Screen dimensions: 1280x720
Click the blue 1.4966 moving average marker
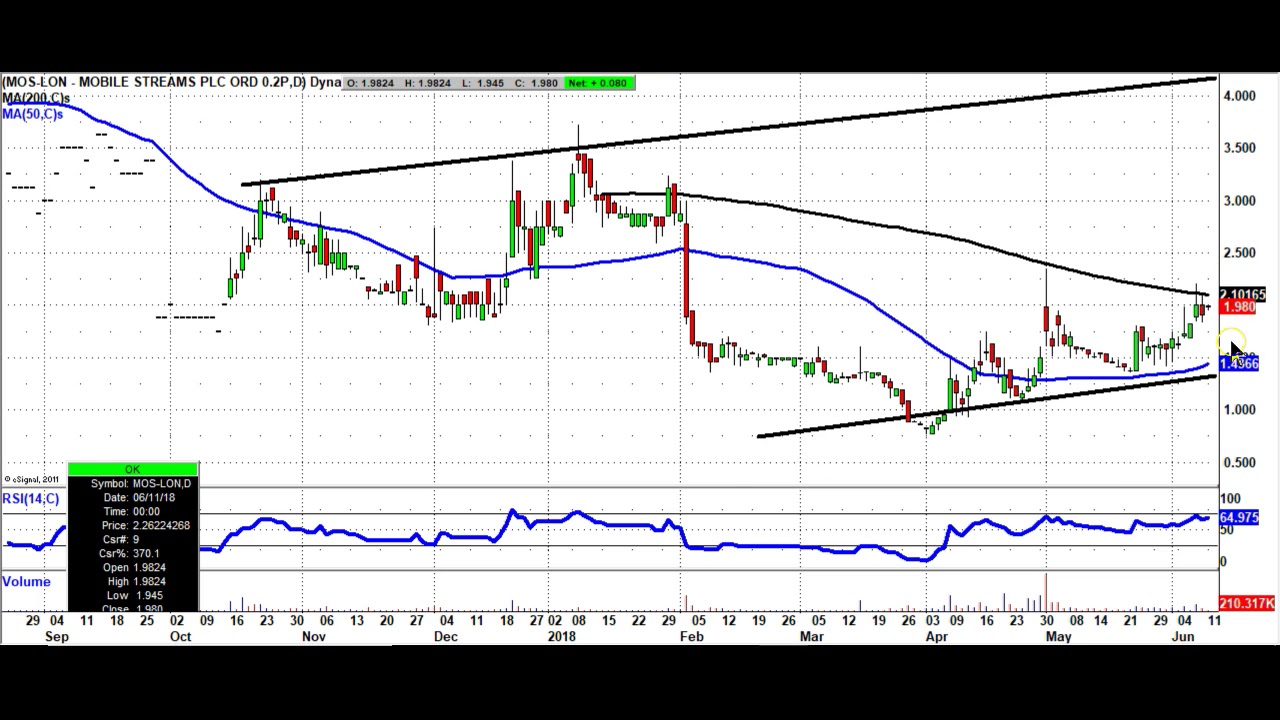(1239, 363)
